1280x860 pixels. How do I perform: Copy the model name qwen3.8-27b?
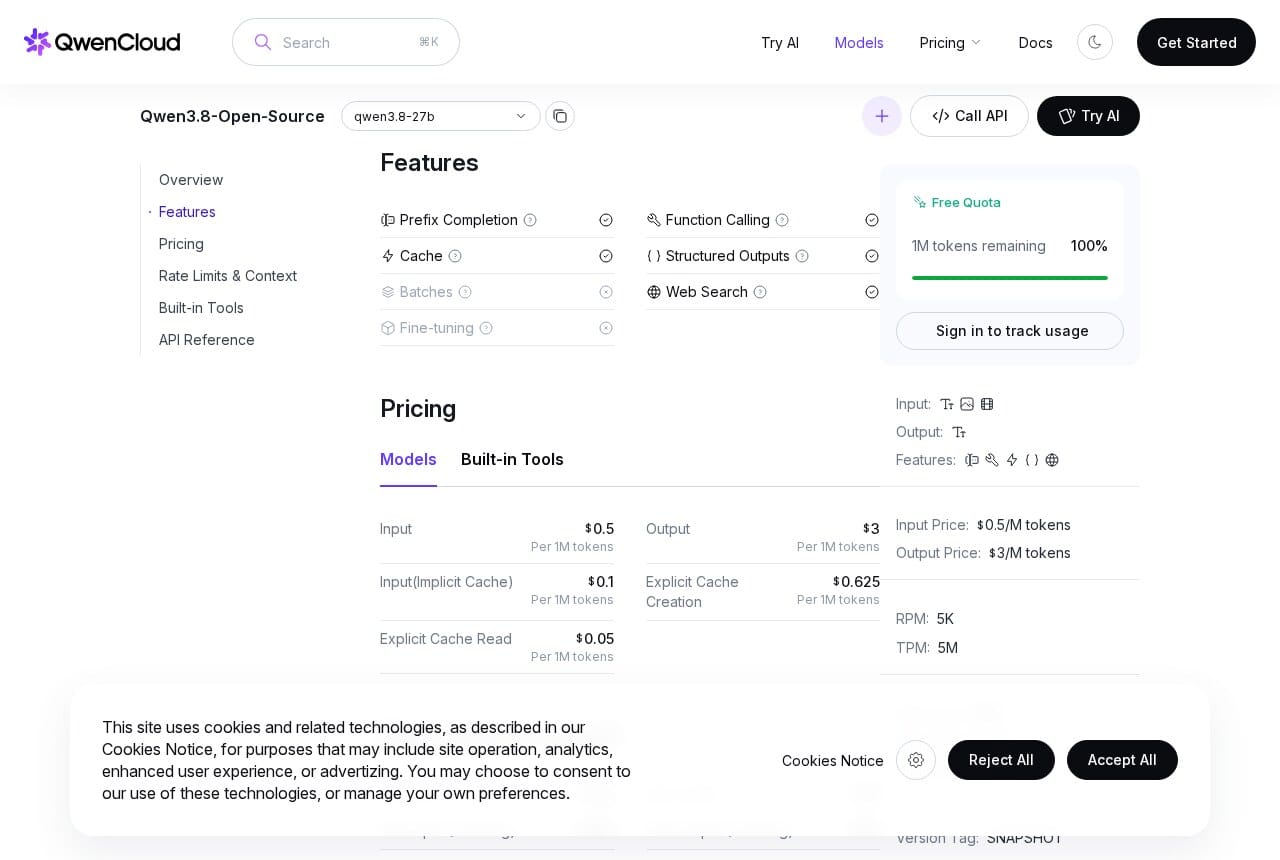[x=560, y=116]
